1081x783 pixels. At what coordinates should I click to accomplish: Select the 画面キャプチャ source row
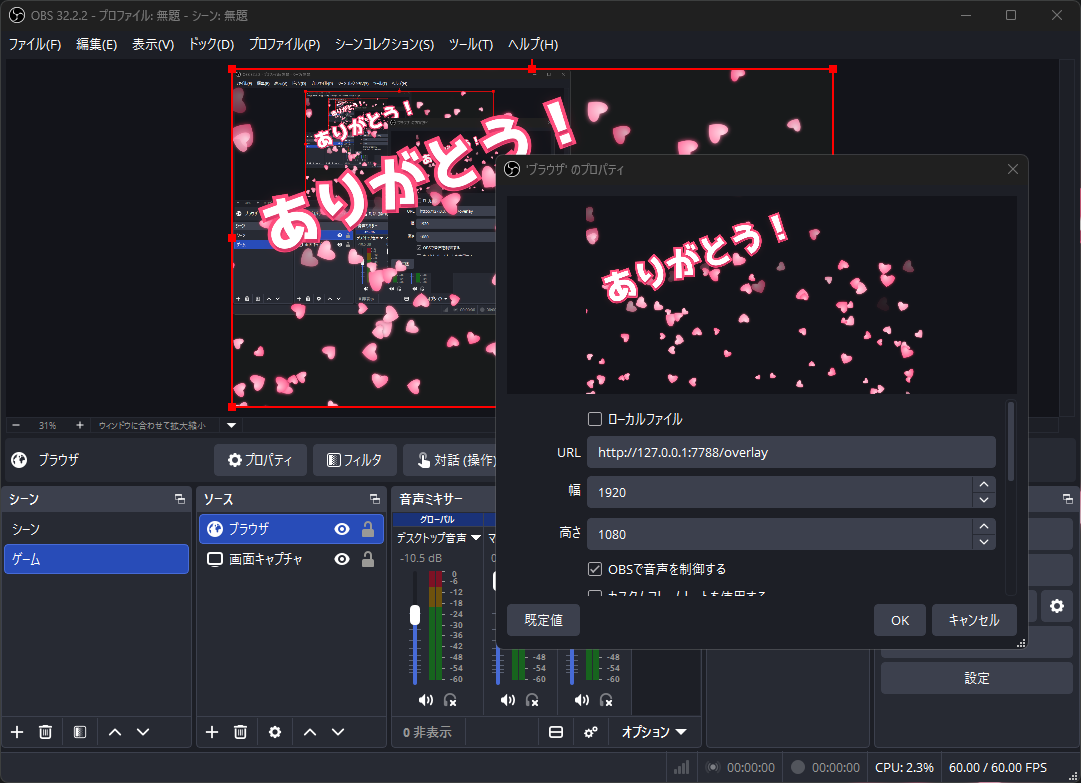(291, 559)
